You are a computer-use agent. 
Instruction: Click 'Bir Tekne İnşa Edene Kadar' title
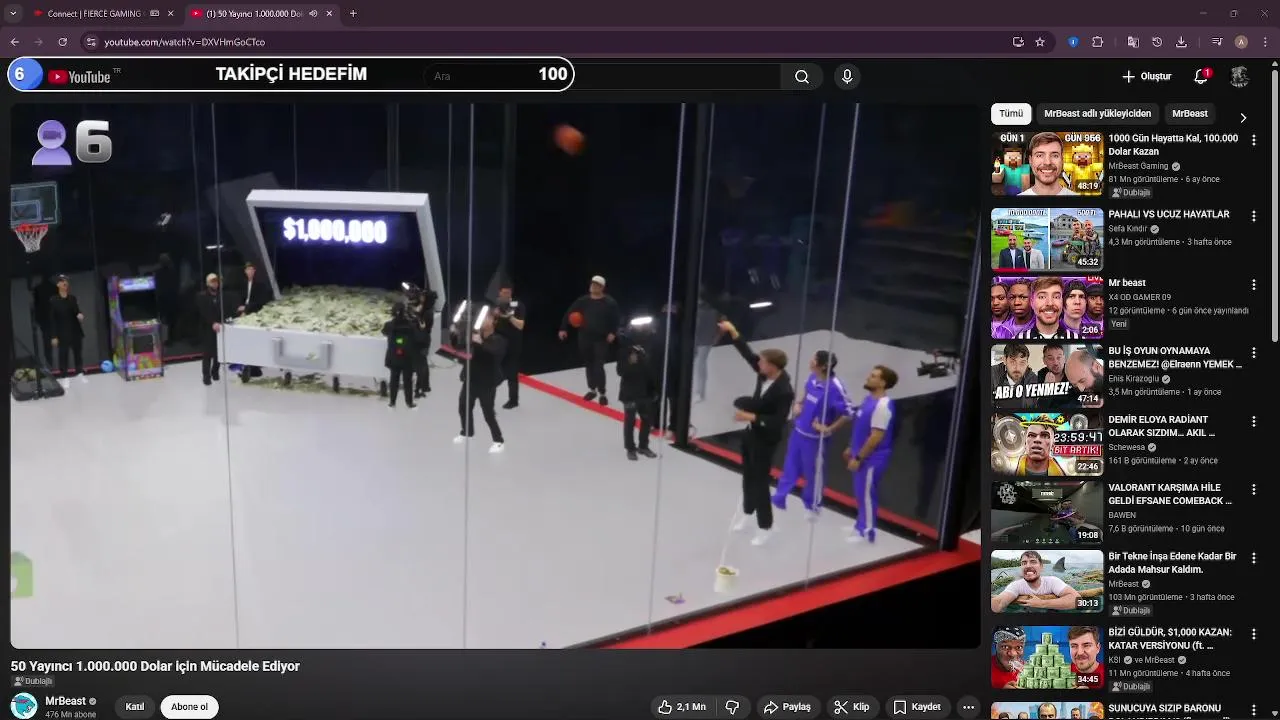pyautogui.click(x=1172, y=563)
